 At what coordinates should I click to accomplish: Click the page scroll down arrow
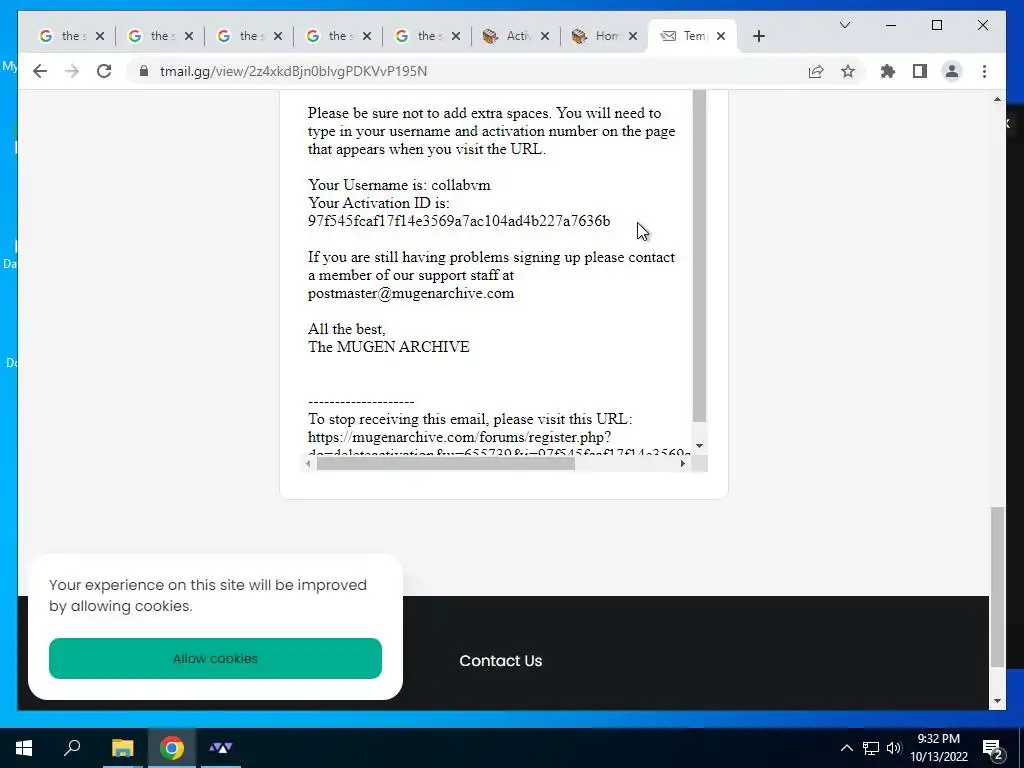pyautogui.click(x=997, y=701)
